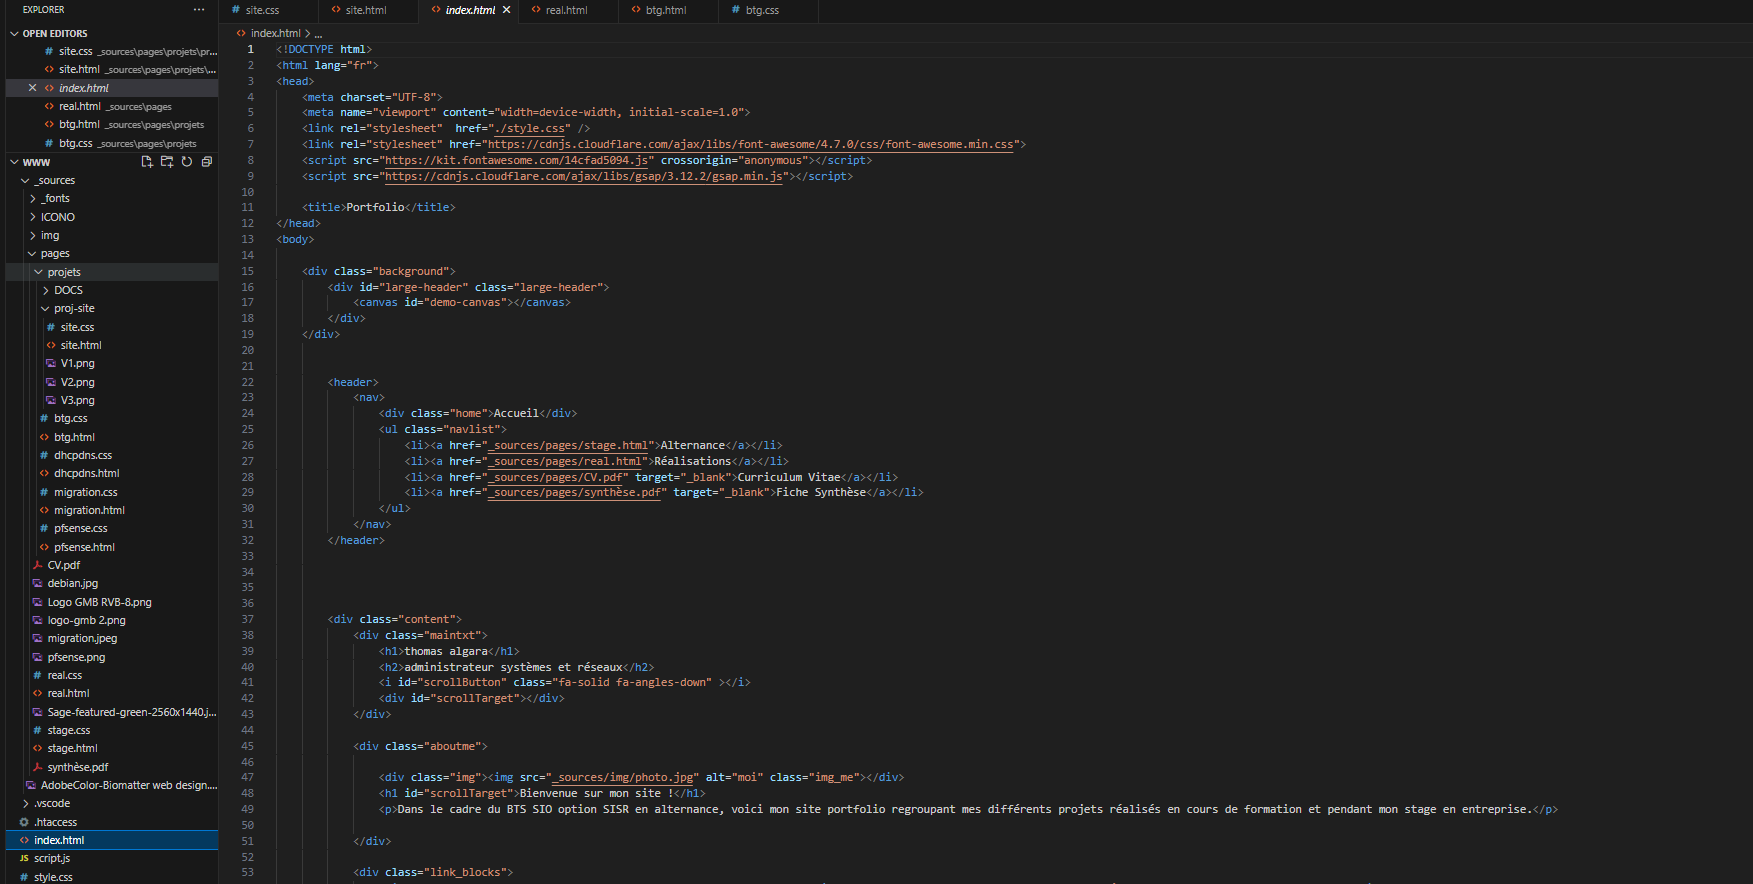Open the Explorer more actions ellipsis
Image resolution: width=1753 pixels, height=884 pixels.
click(199, 10)
